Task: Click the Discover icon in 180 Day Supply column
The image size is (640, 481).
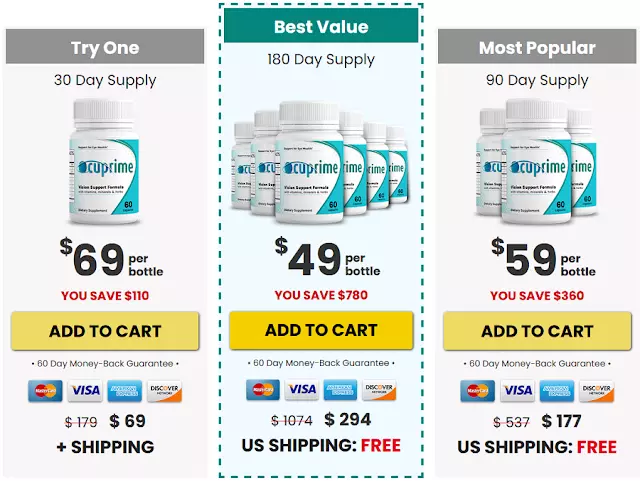Action: point(379,390)
